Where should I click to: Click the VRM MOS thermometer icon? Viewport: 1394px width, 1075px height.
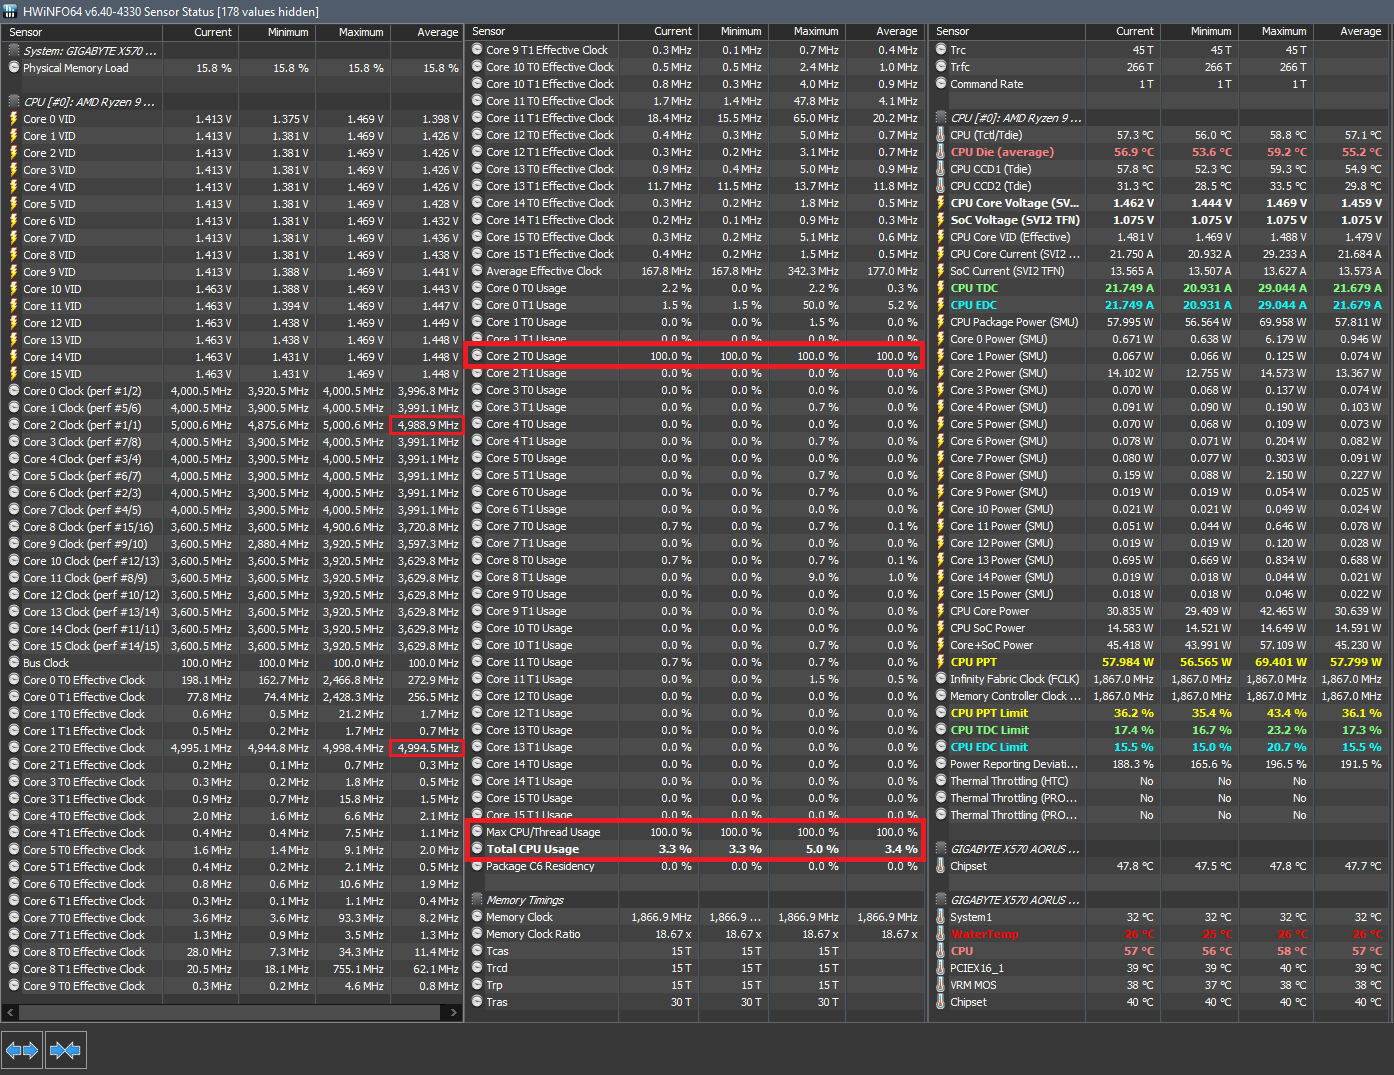(x=941, y=985)
